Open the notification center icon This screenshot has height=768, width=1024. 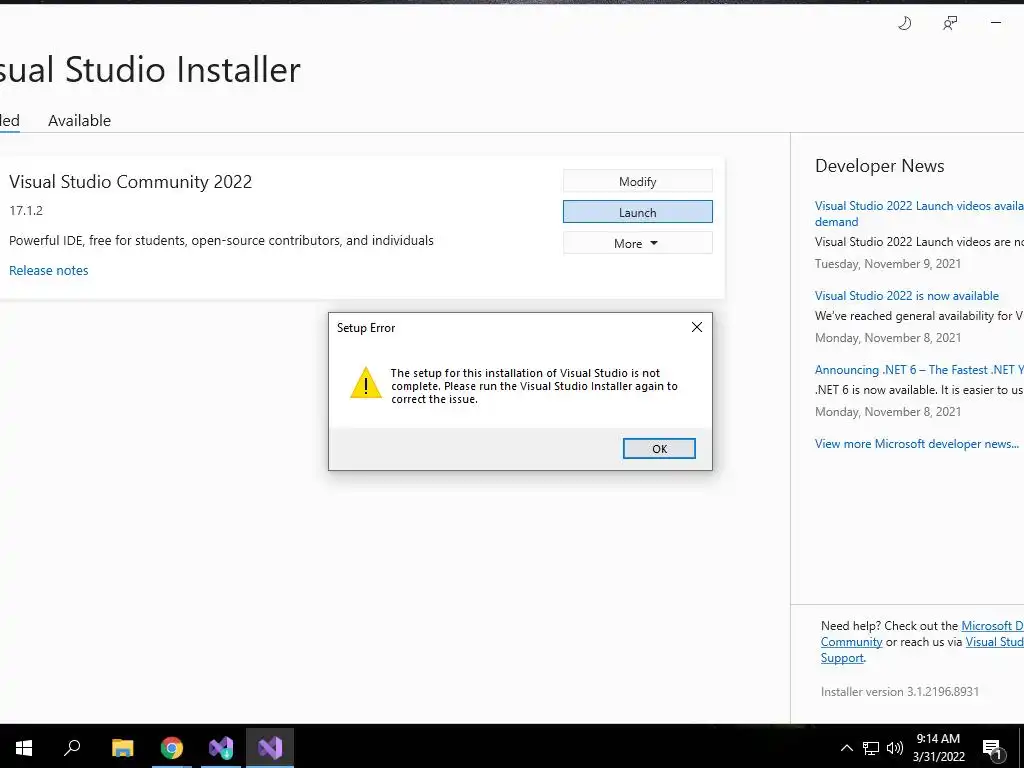click(992, 748)
